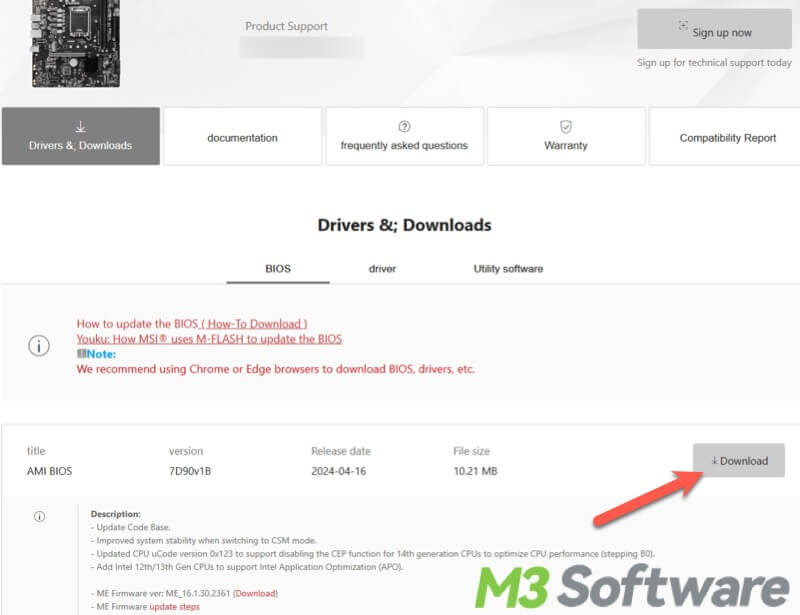800x615 pixels.
Task: Open Youku M-FLASH BIOS update link
Action: pyautogui.click(x=209, y=339)
